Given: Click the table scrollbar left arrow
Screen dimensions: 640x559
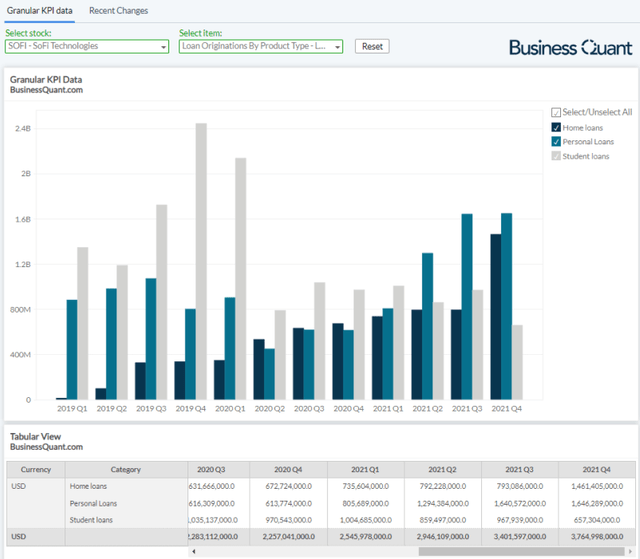Looking at the screenshot, I should pos(193,552).
